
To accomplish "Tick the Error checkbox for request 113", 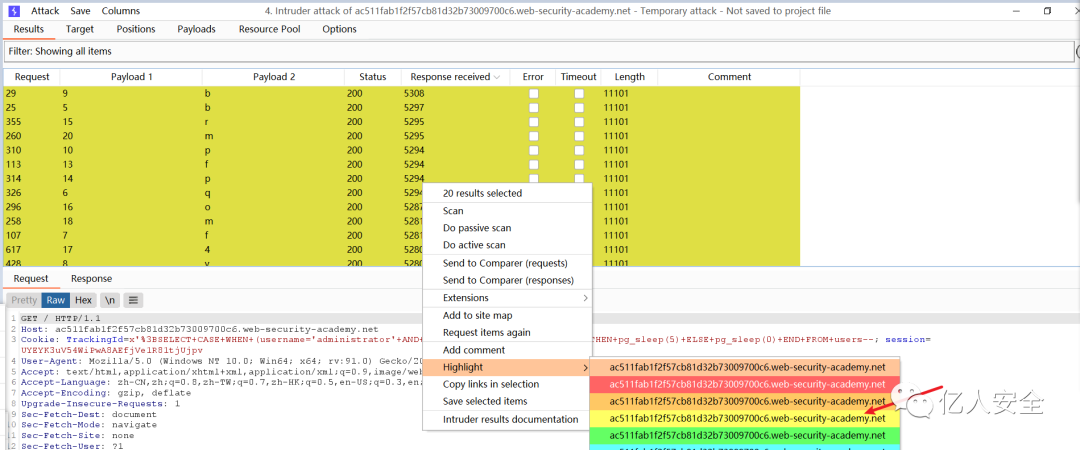I will click(533, 165).
